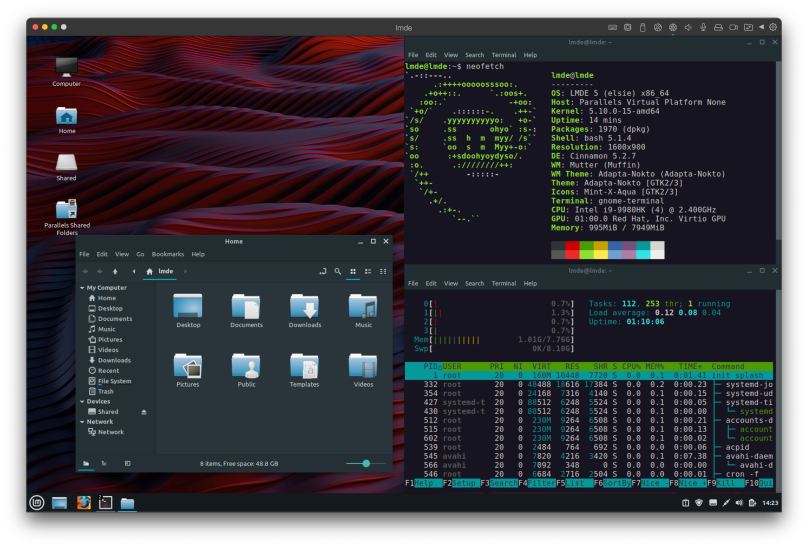Image resolution: width=808 pixels, height=547 pixels.
Task: Click the CPU% column header in htop
Action: click(x=631, y=367)
